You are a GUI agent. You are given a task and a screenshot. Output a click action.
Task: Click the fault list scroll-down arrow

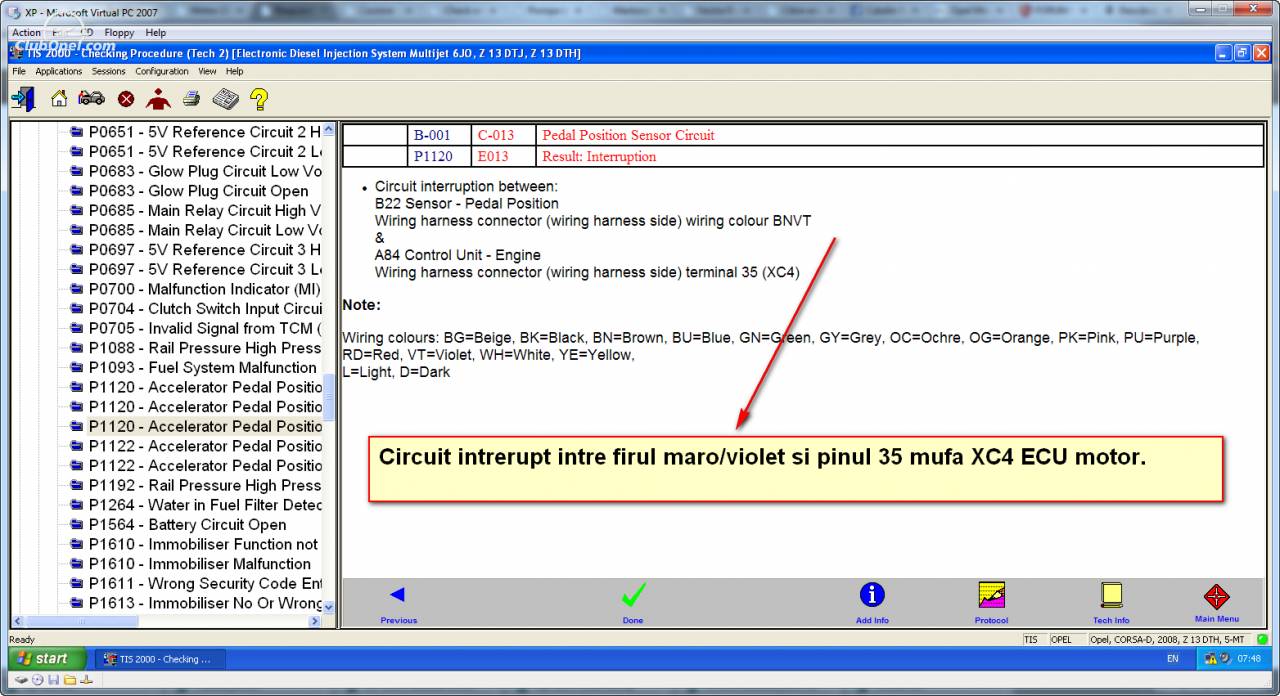coord(329,607)
